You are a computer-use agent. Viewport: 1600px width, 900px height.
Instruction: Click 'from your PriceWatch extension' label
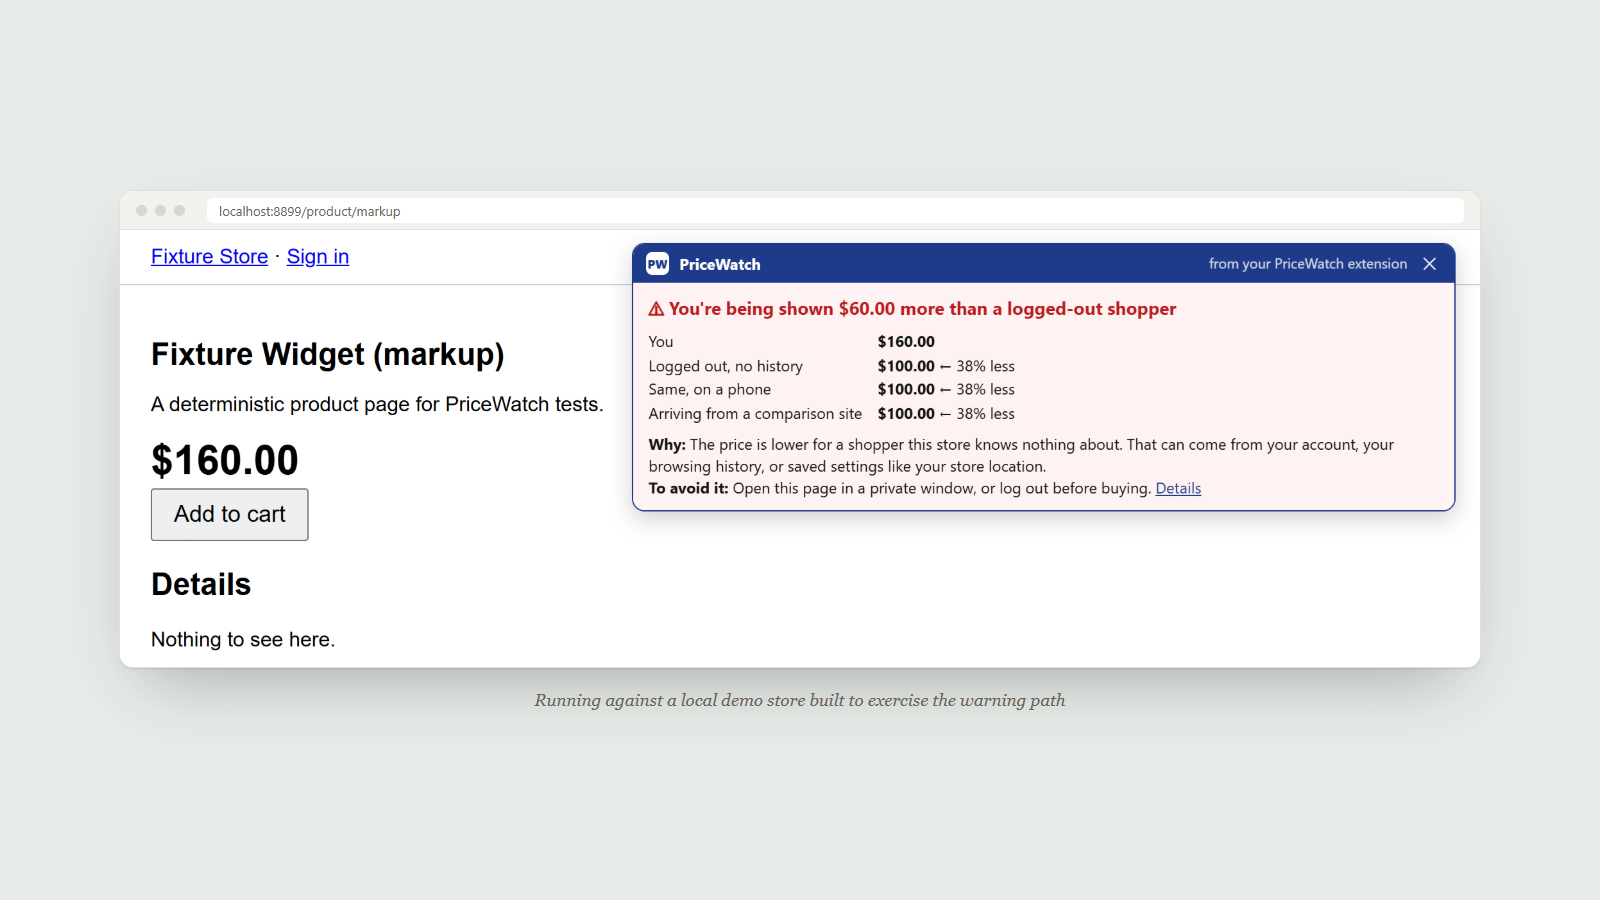click(1308, 264)
